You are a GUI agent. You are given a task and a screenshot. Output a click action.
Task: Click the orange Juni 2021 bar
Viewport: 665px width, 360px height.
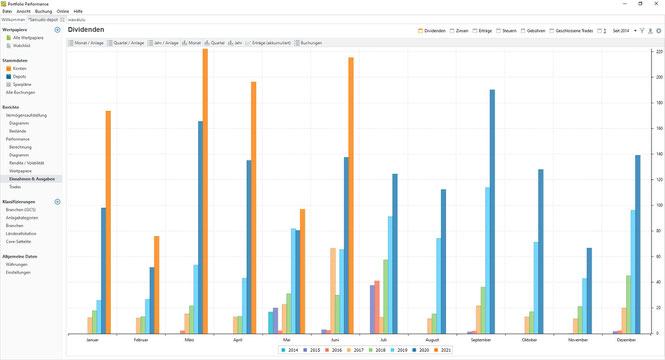tap(351, 195)
